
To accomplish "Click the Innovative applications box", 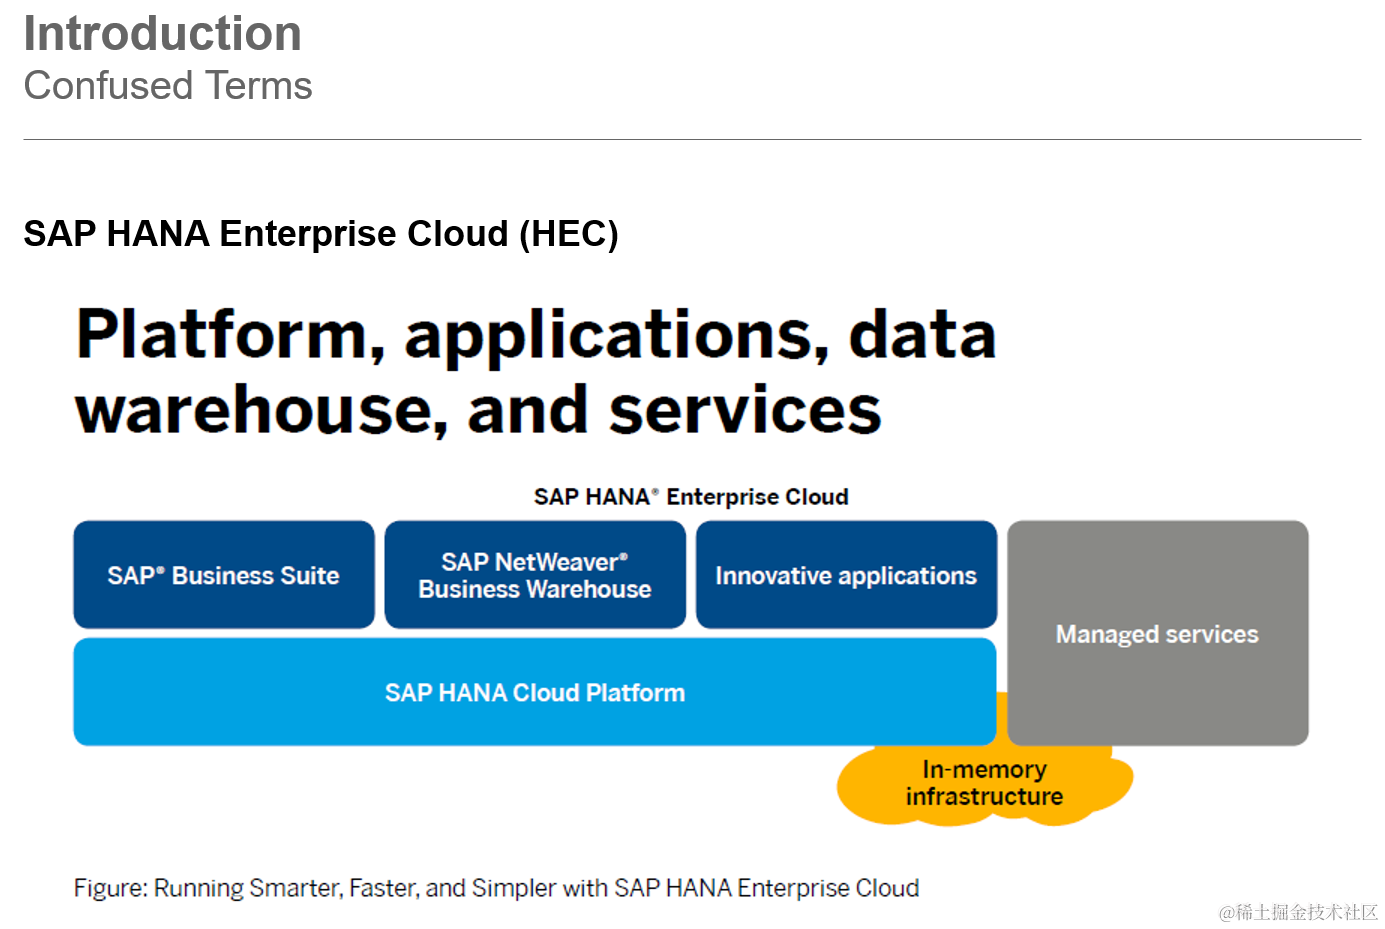I will (x=846, y=575).
